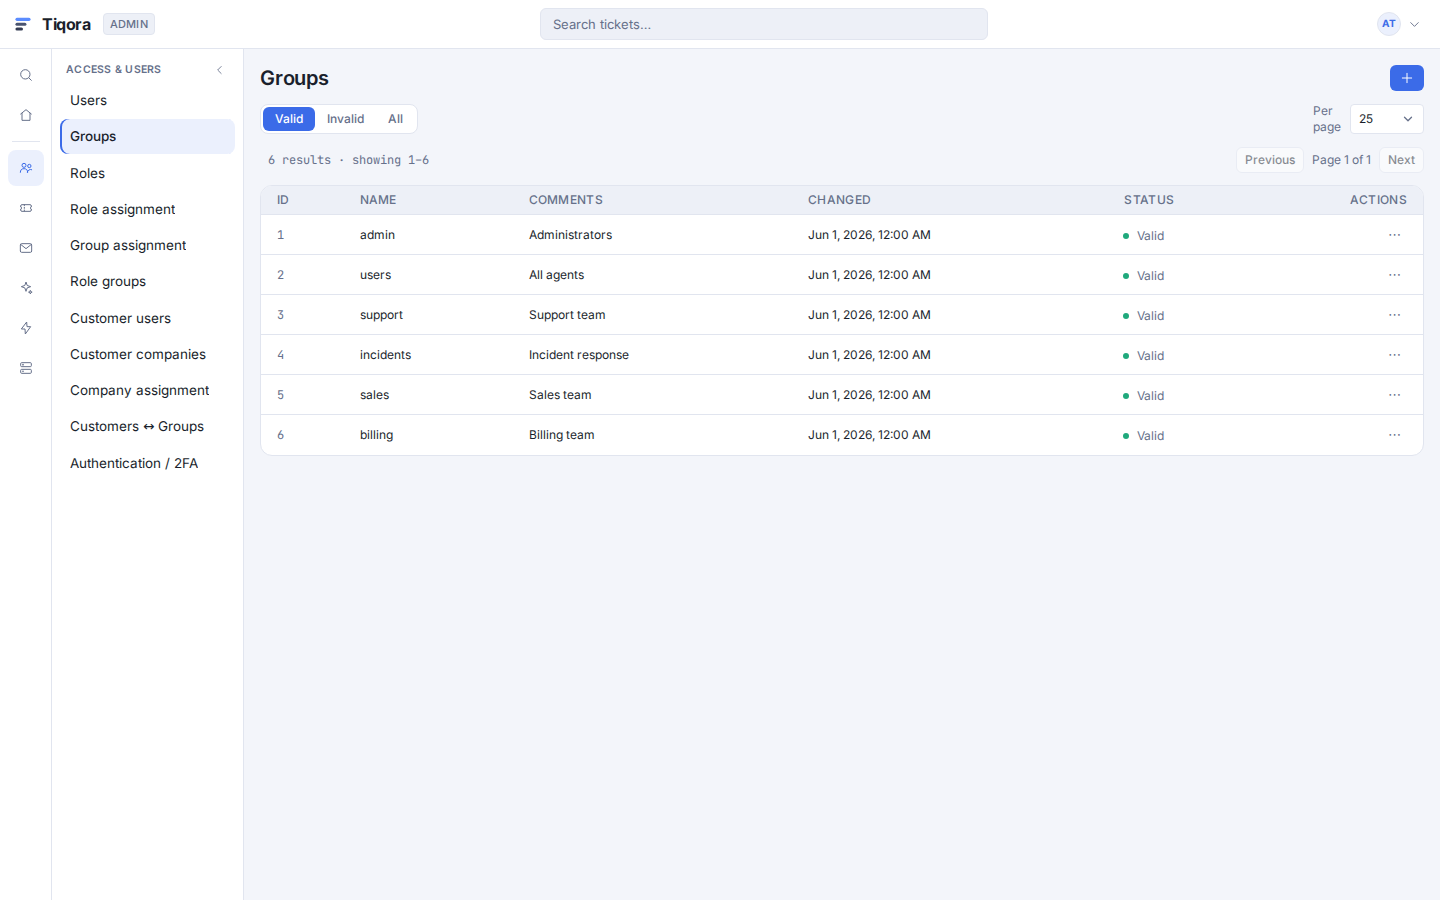This screenshot has height=900, width=1440.
Task: Open Role assignment page
Action: [147, 209]
